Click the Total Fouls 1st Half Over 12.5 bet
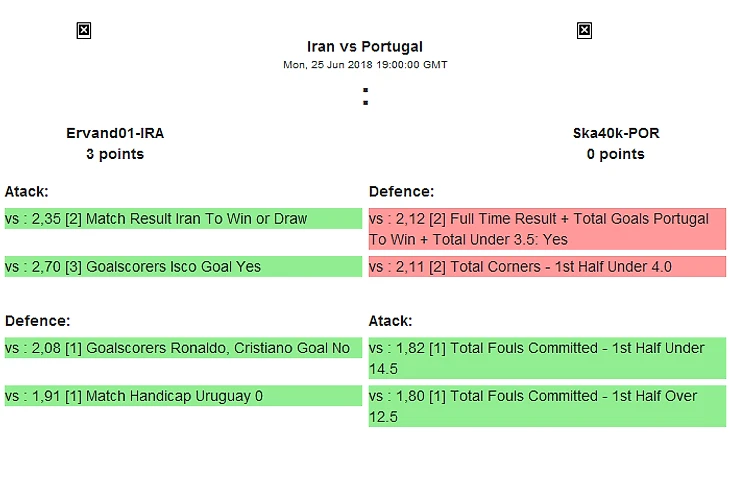730x480 pixels. coord(546,406)
